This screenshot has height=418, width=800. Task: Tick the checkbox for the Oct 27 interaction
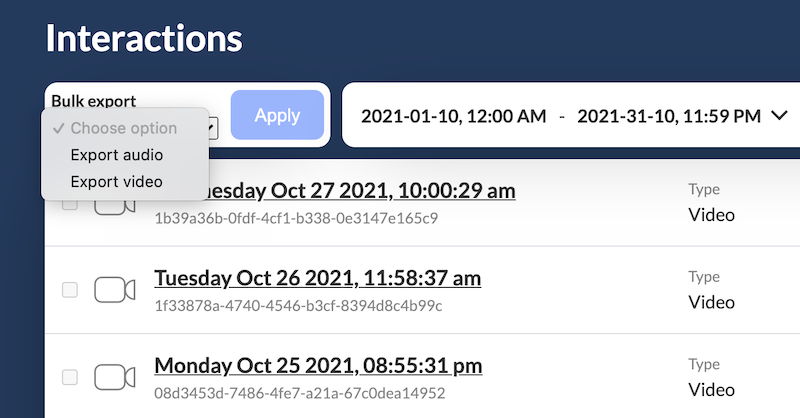[70, 204]
